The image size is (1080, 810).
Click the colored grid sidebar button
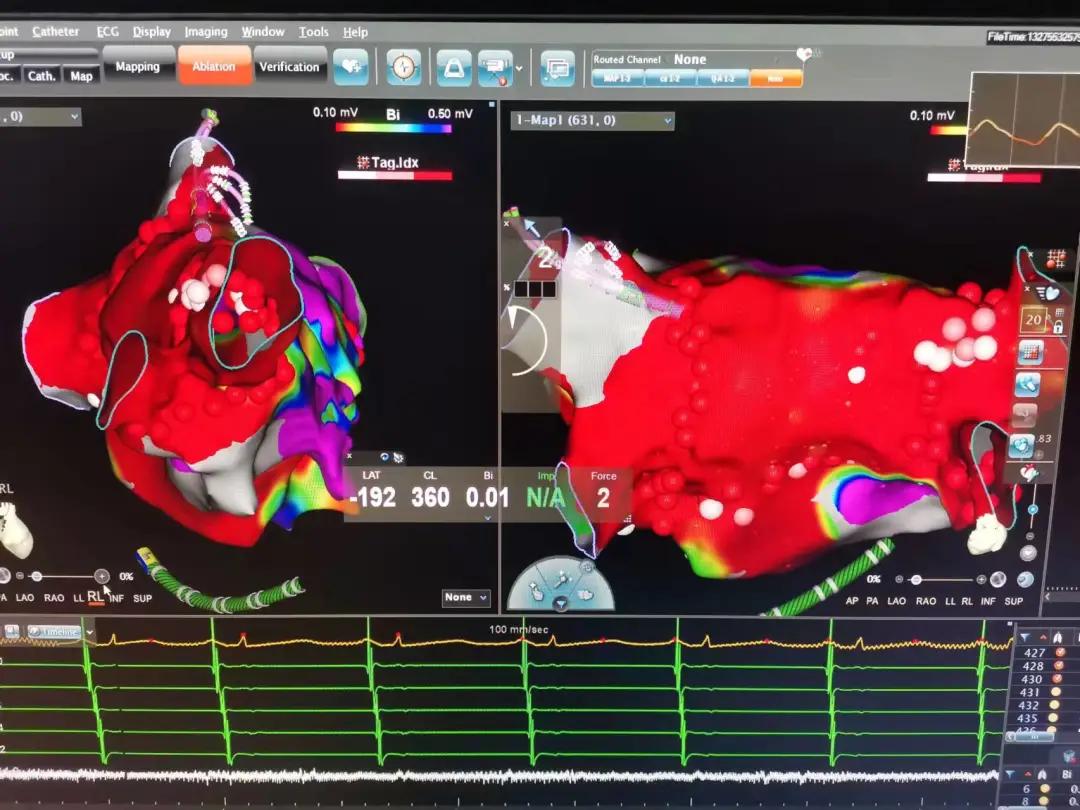[x=1030, y=353]
